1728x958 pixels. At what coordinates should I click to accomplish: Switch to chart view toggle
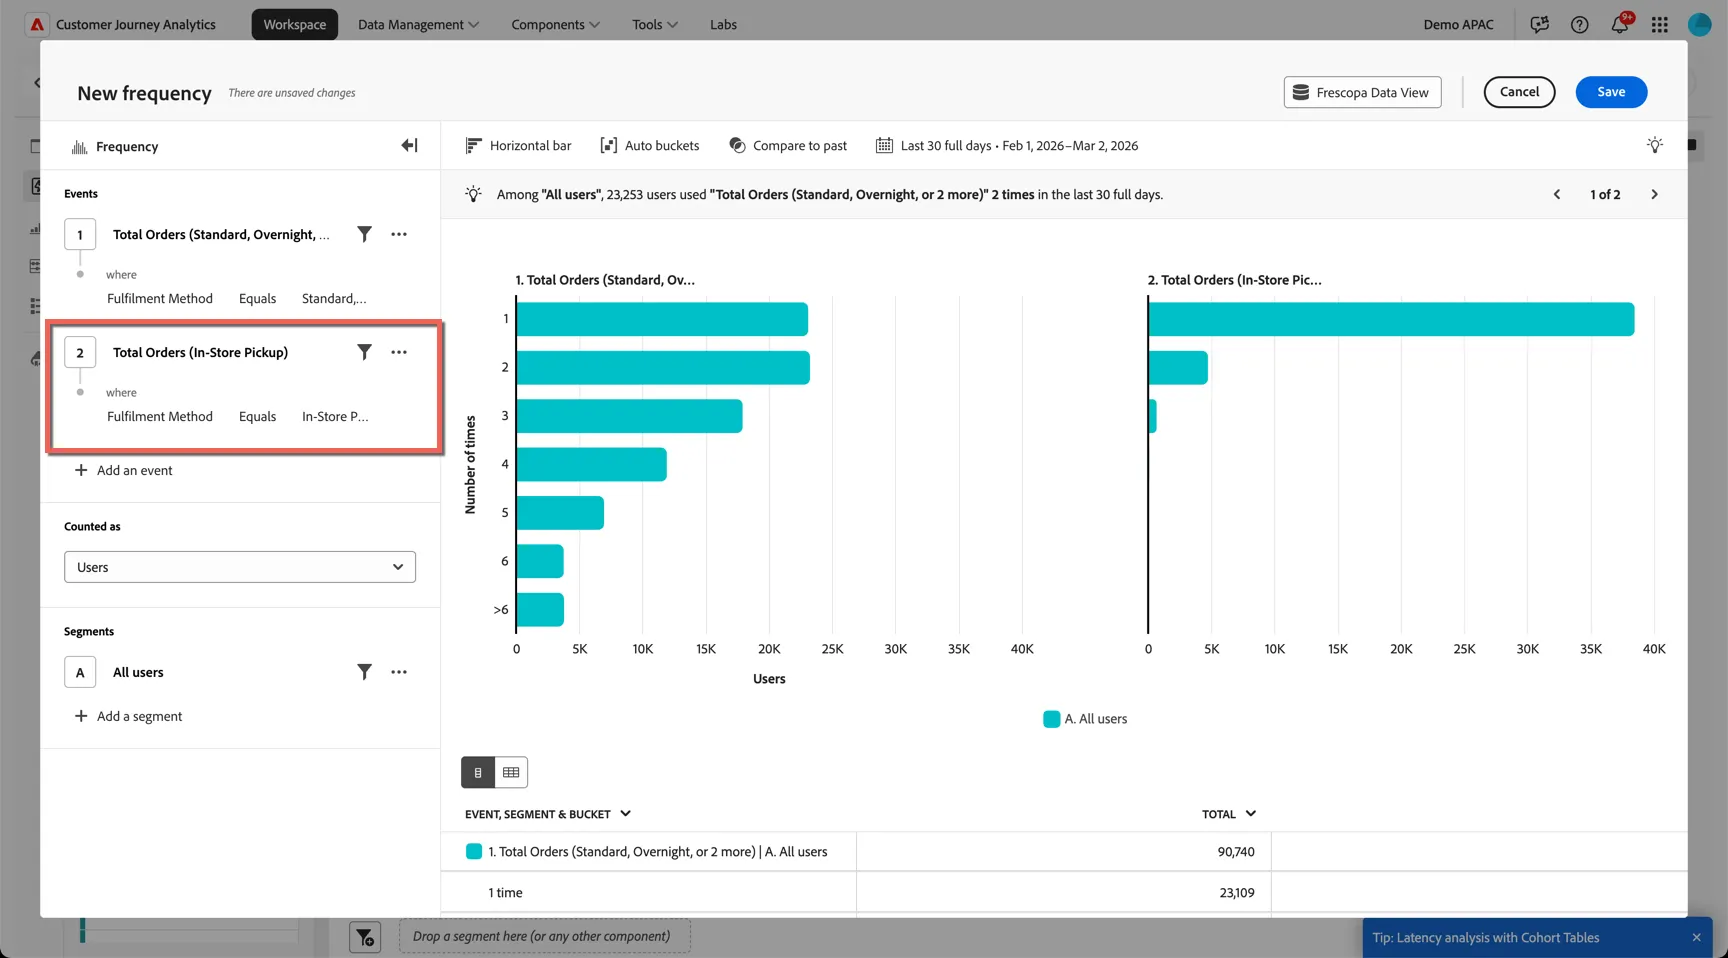(x=478, y=772)
